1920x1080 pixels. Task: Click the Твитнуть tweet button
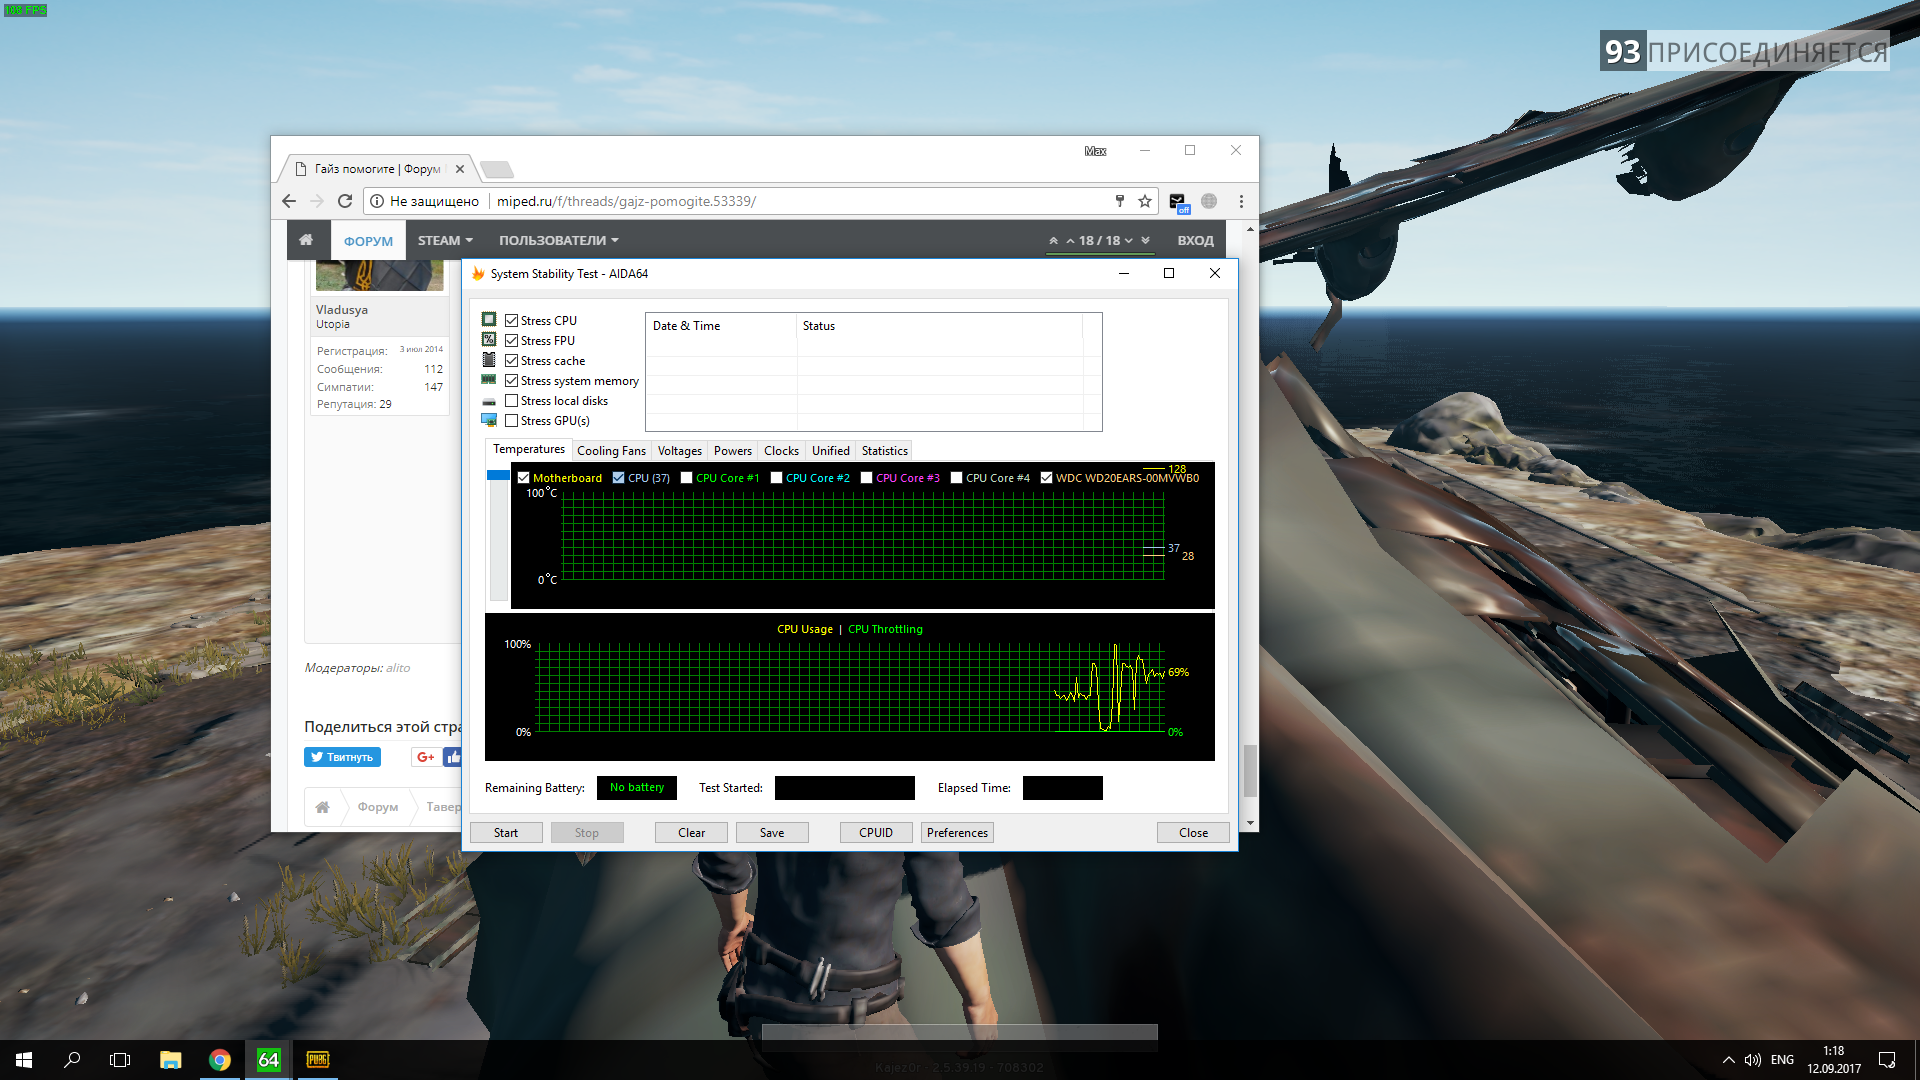[342, 757]
